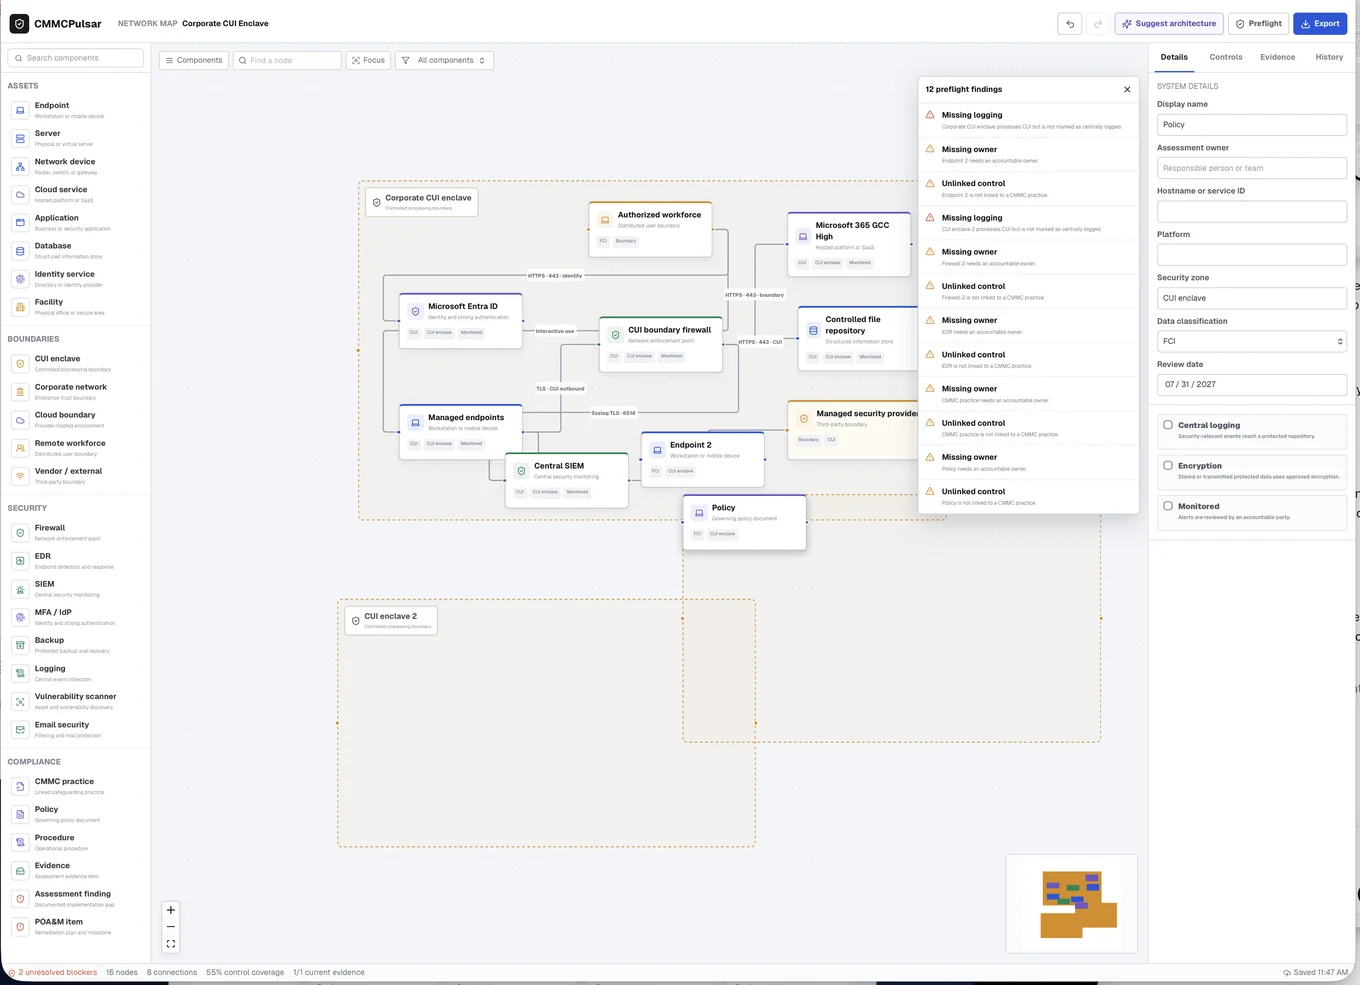Viewport: 1360px width, 985px height.
Task: Click the Export button
Action: [x=1320, y=24]
